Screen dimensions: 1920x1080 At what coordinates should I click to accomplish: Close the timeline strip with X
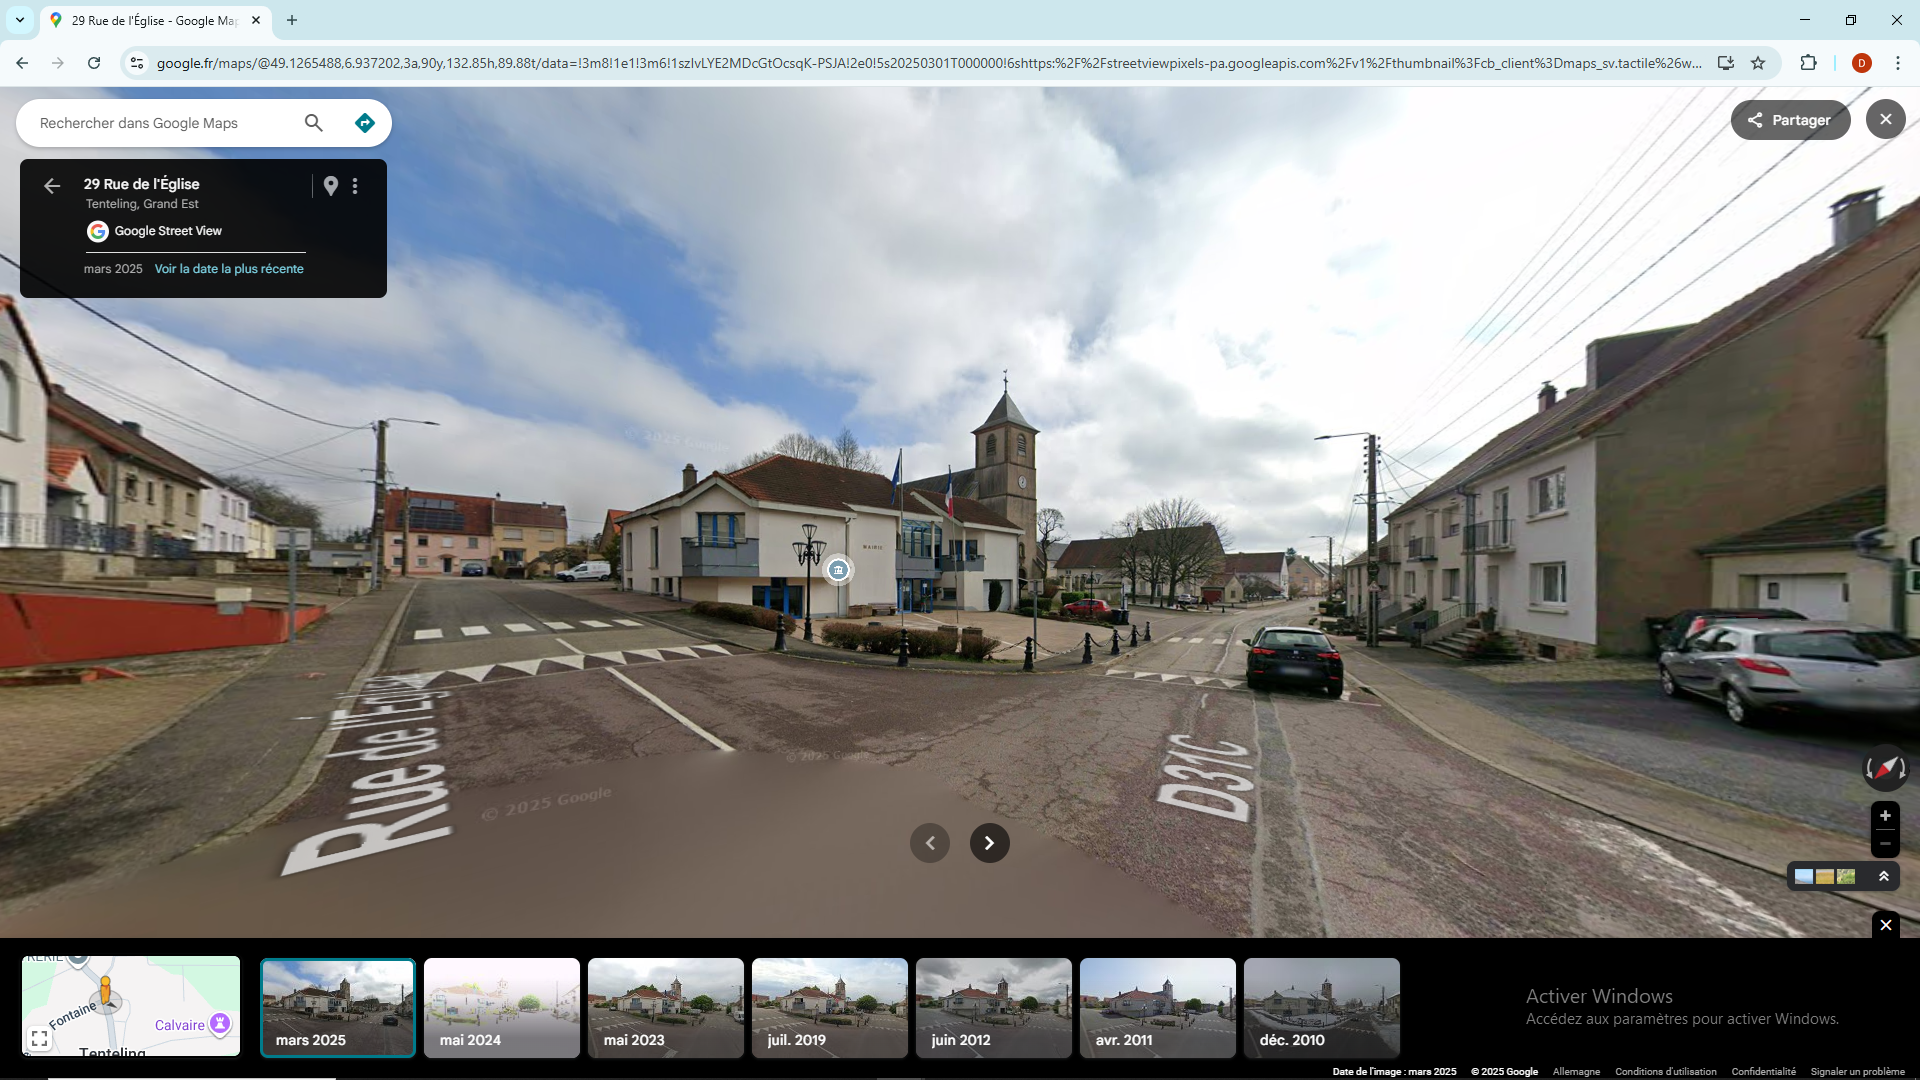pyautogui.click(x=1886, y=925)
